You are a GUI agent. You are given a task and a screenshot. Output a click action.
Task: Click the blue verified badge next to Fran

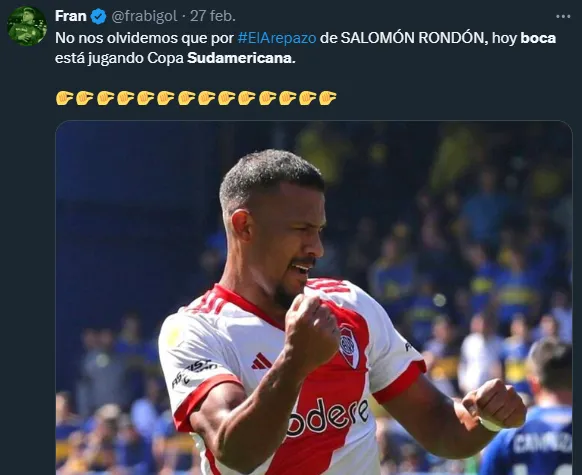pyautogui.click(x=98, y=16)
